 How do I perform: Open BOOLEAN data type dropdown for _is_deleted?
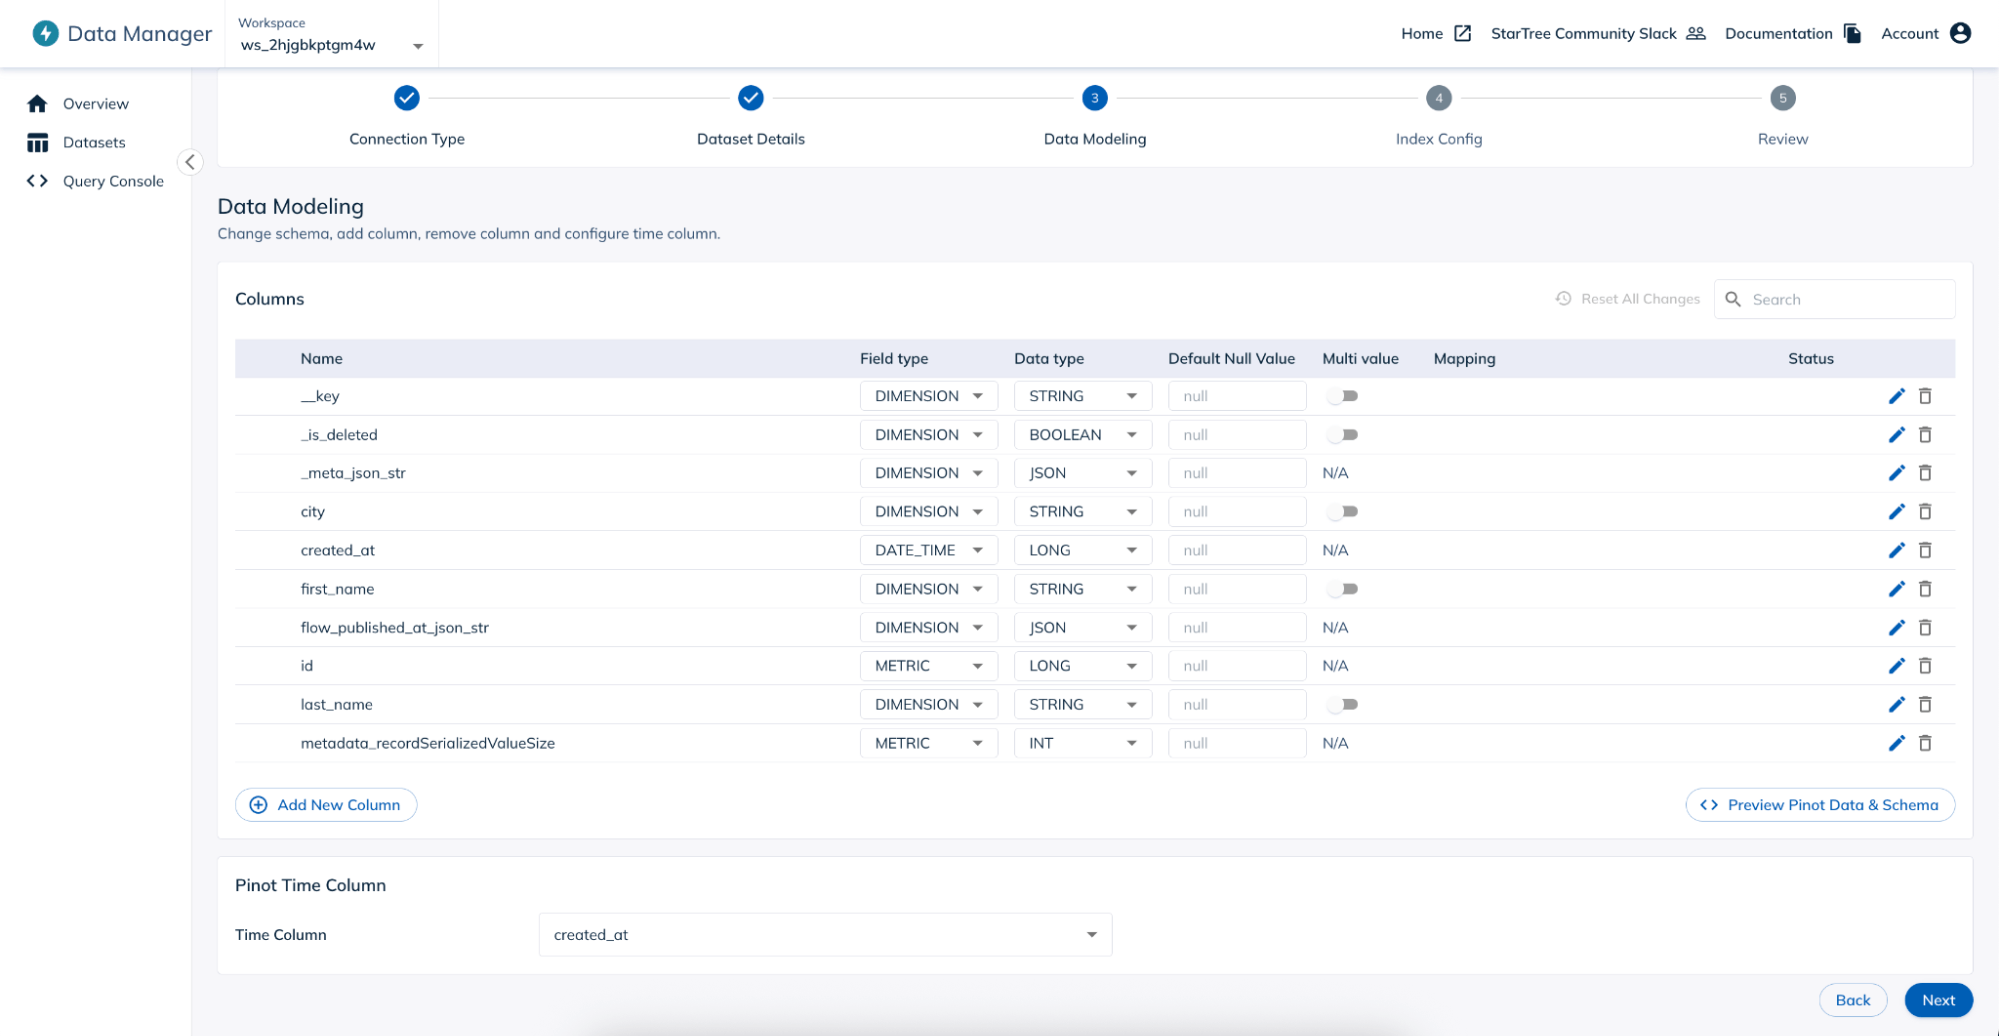coord(1083,435)
